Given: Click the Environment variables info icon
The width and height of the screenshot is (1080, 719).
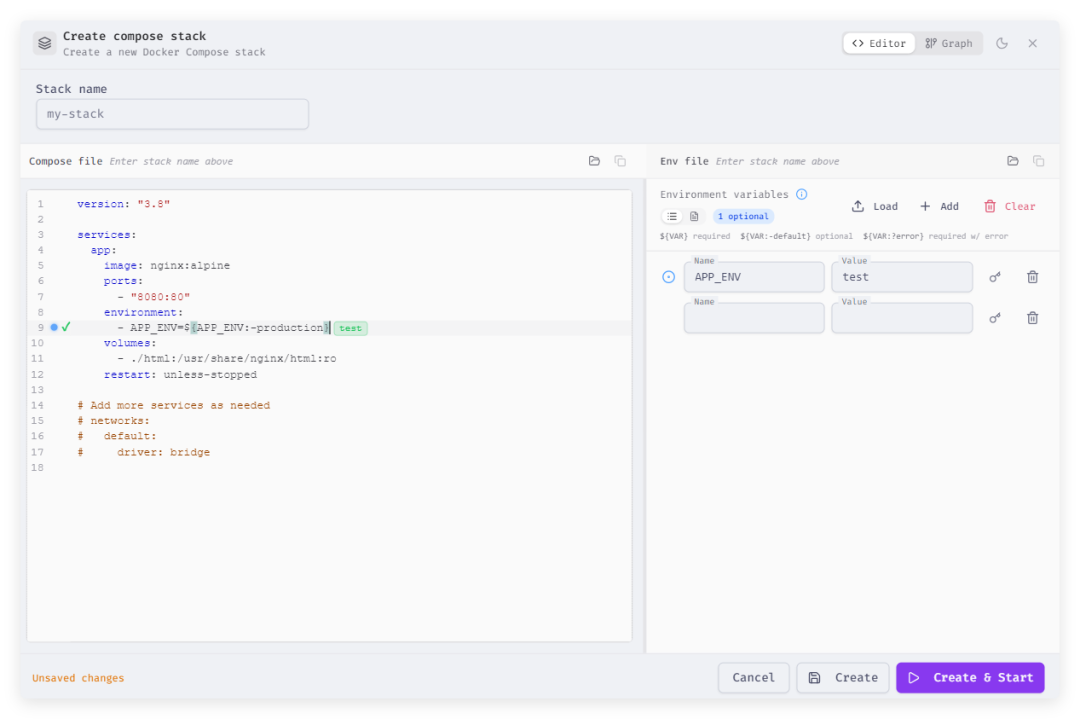Looking at the screenshot, I should tap(802, 194).
